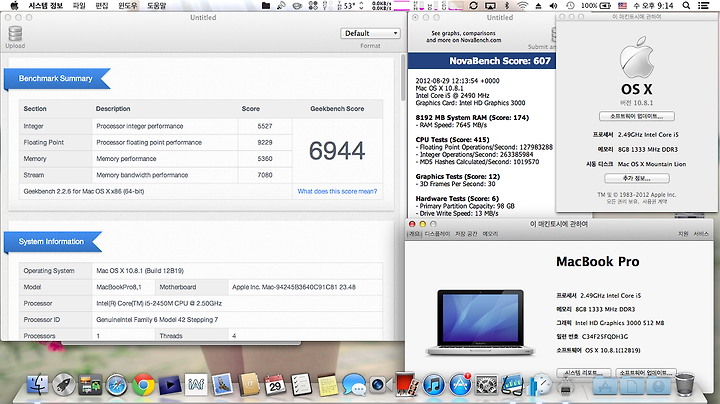The image size is (720, 404).
Task: Open the 지원 section
Action: point(683,234)
